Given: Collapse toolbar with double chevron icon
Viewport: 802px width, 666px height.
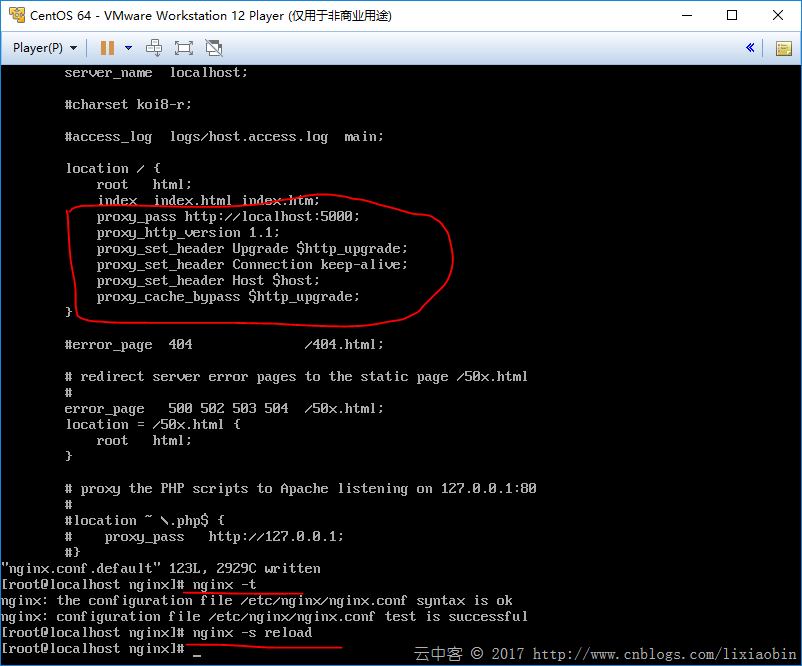Looking at the screenshot, I should point(750,48).
